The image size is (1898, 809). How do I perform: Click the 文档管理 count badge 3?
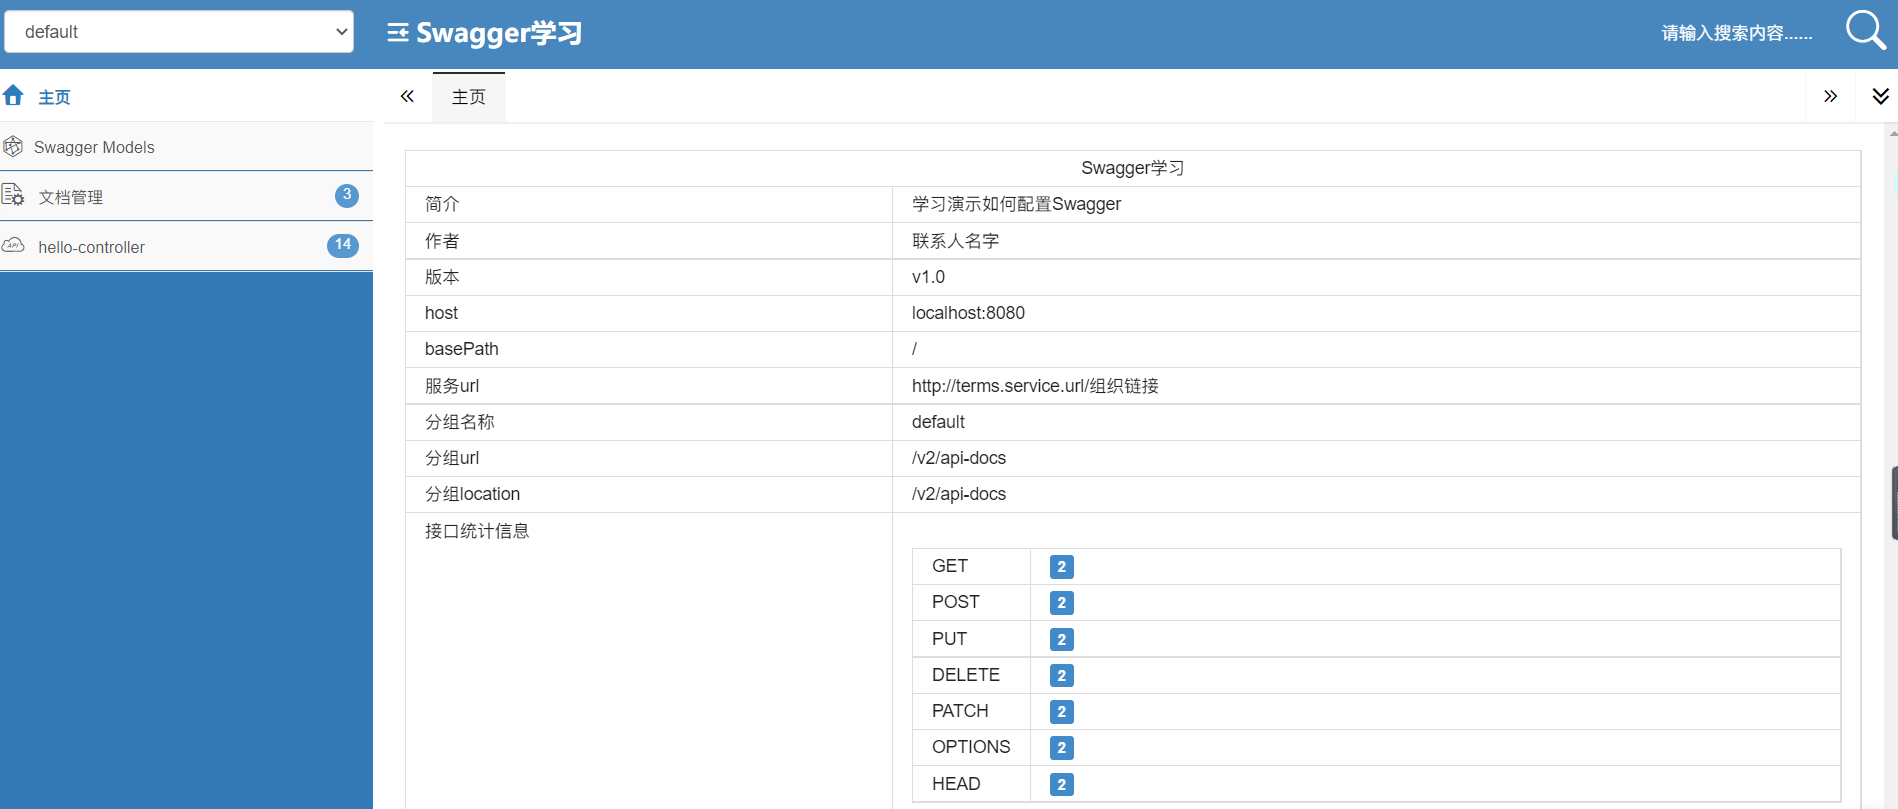(346, 195)
